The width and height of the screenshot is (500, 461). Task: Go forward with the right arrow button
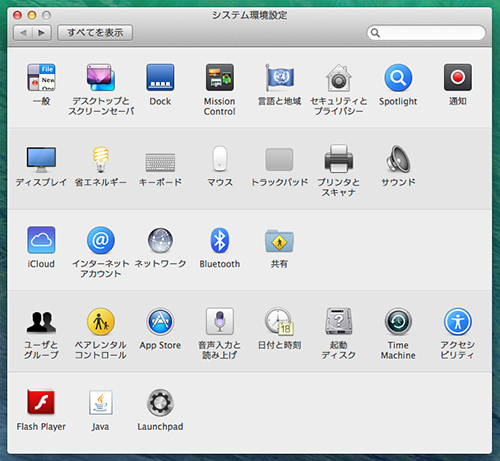[42, 33]
